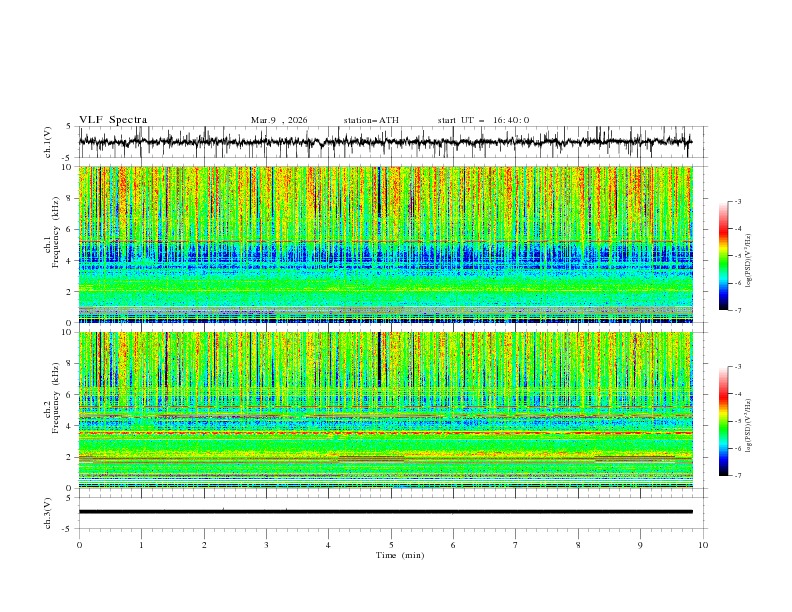792x612 pixels.
Task: Click the station=ATH label
Action: (x=371, y=120)
